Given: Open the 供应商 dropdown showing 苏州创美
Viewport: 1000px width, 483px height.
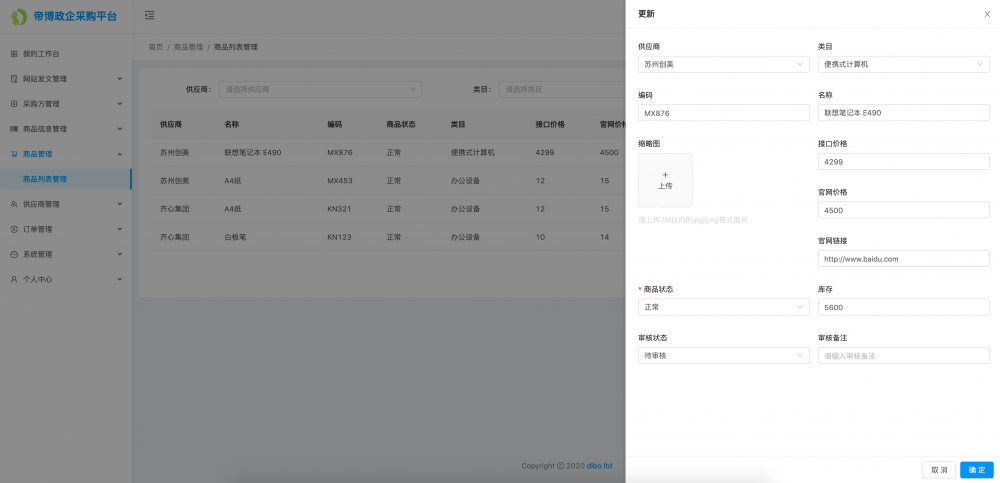Looking at the screenshot, I should pyautogui.click(x=723, y=64).
